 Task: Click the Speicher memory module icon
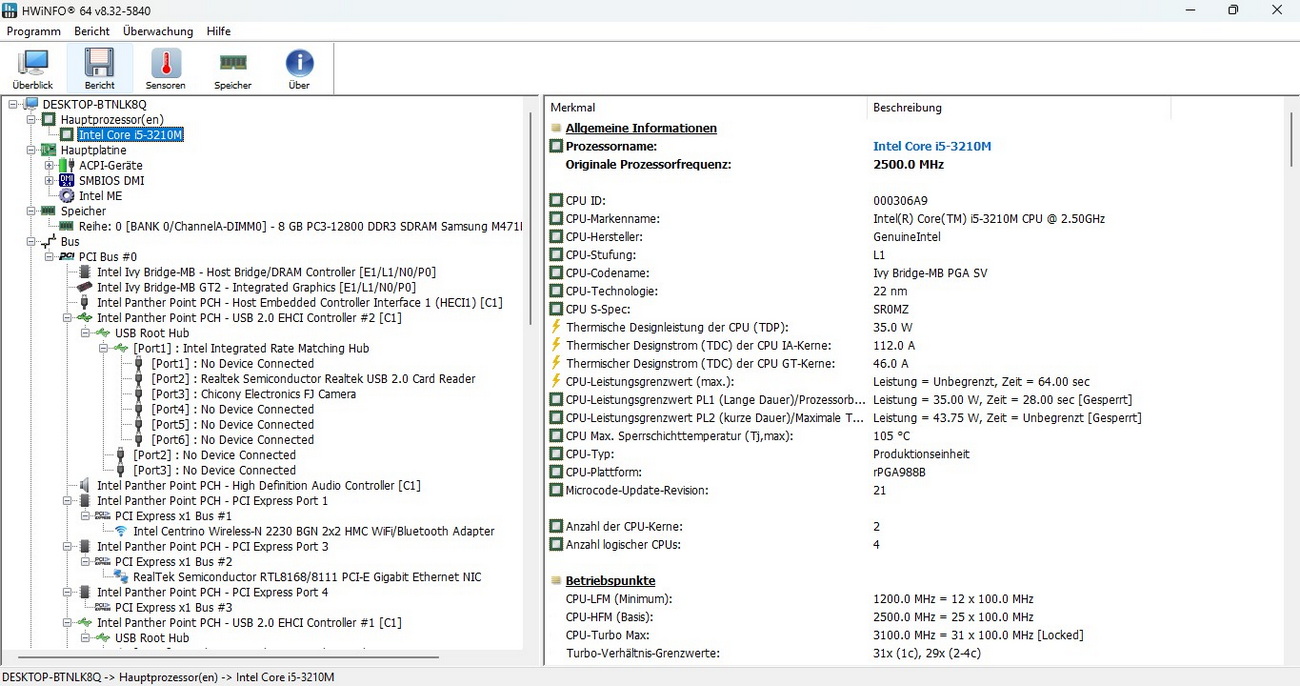point(233,70)
